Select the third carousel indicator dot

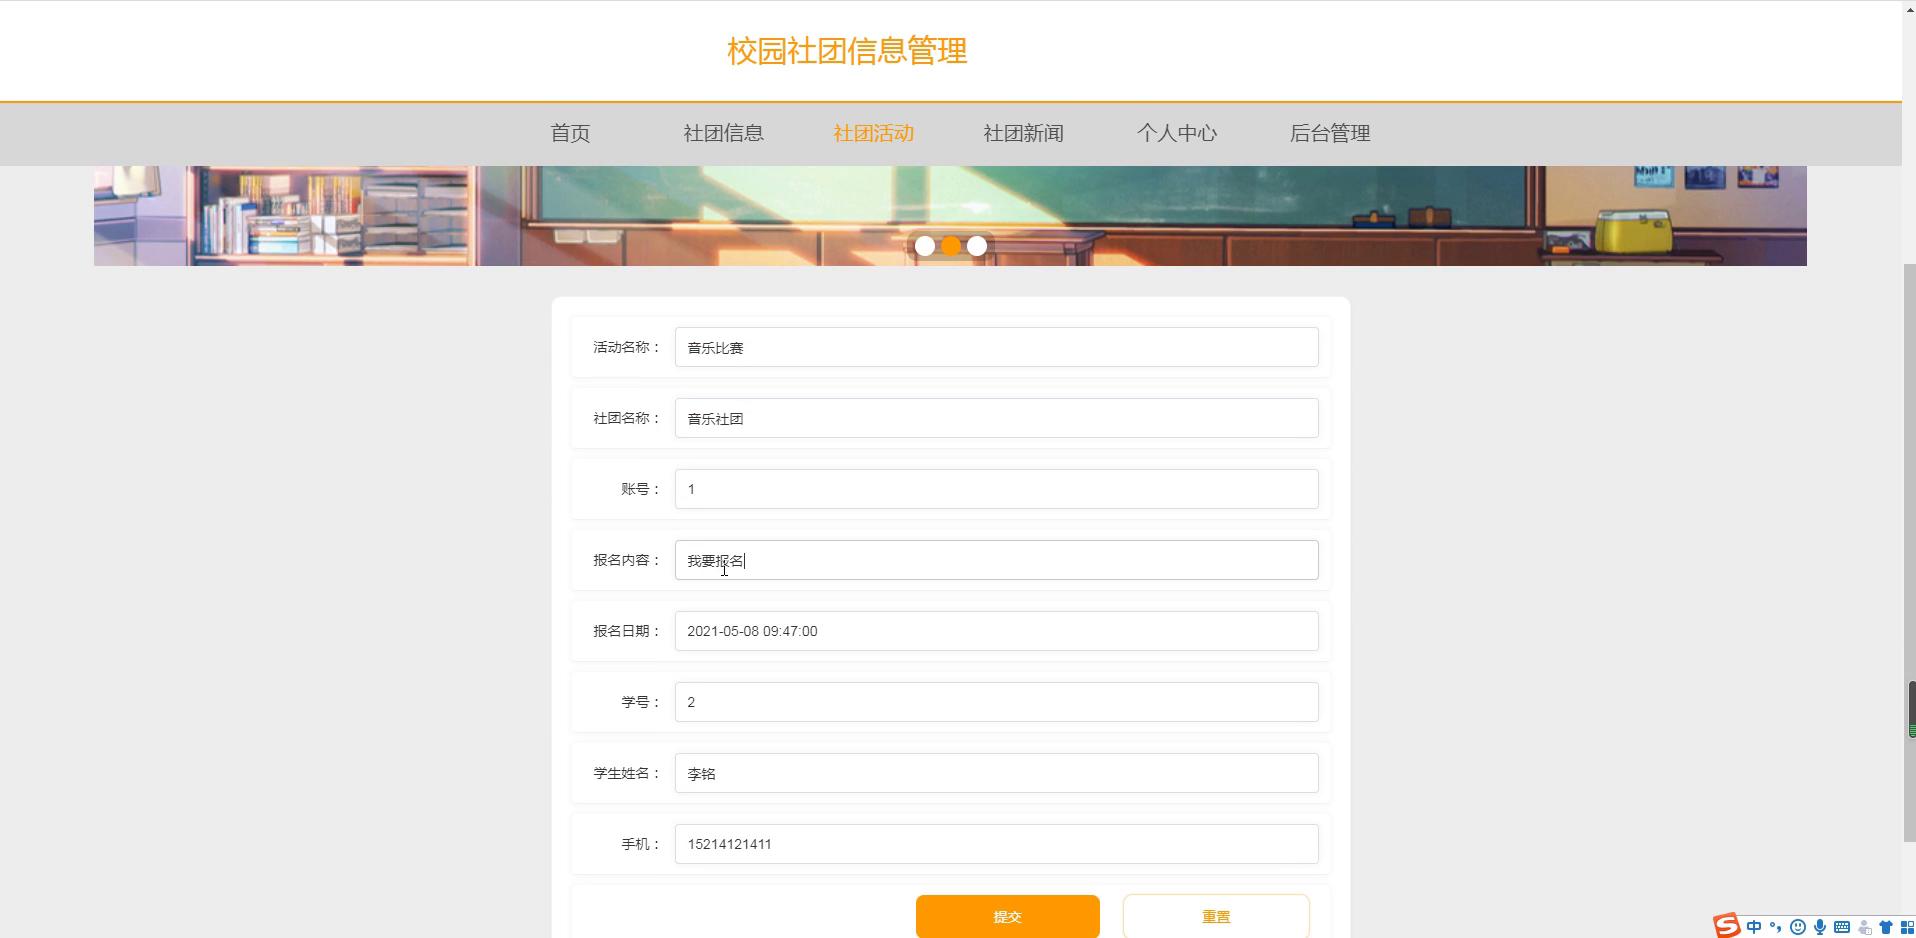click(x=977, y=246)
